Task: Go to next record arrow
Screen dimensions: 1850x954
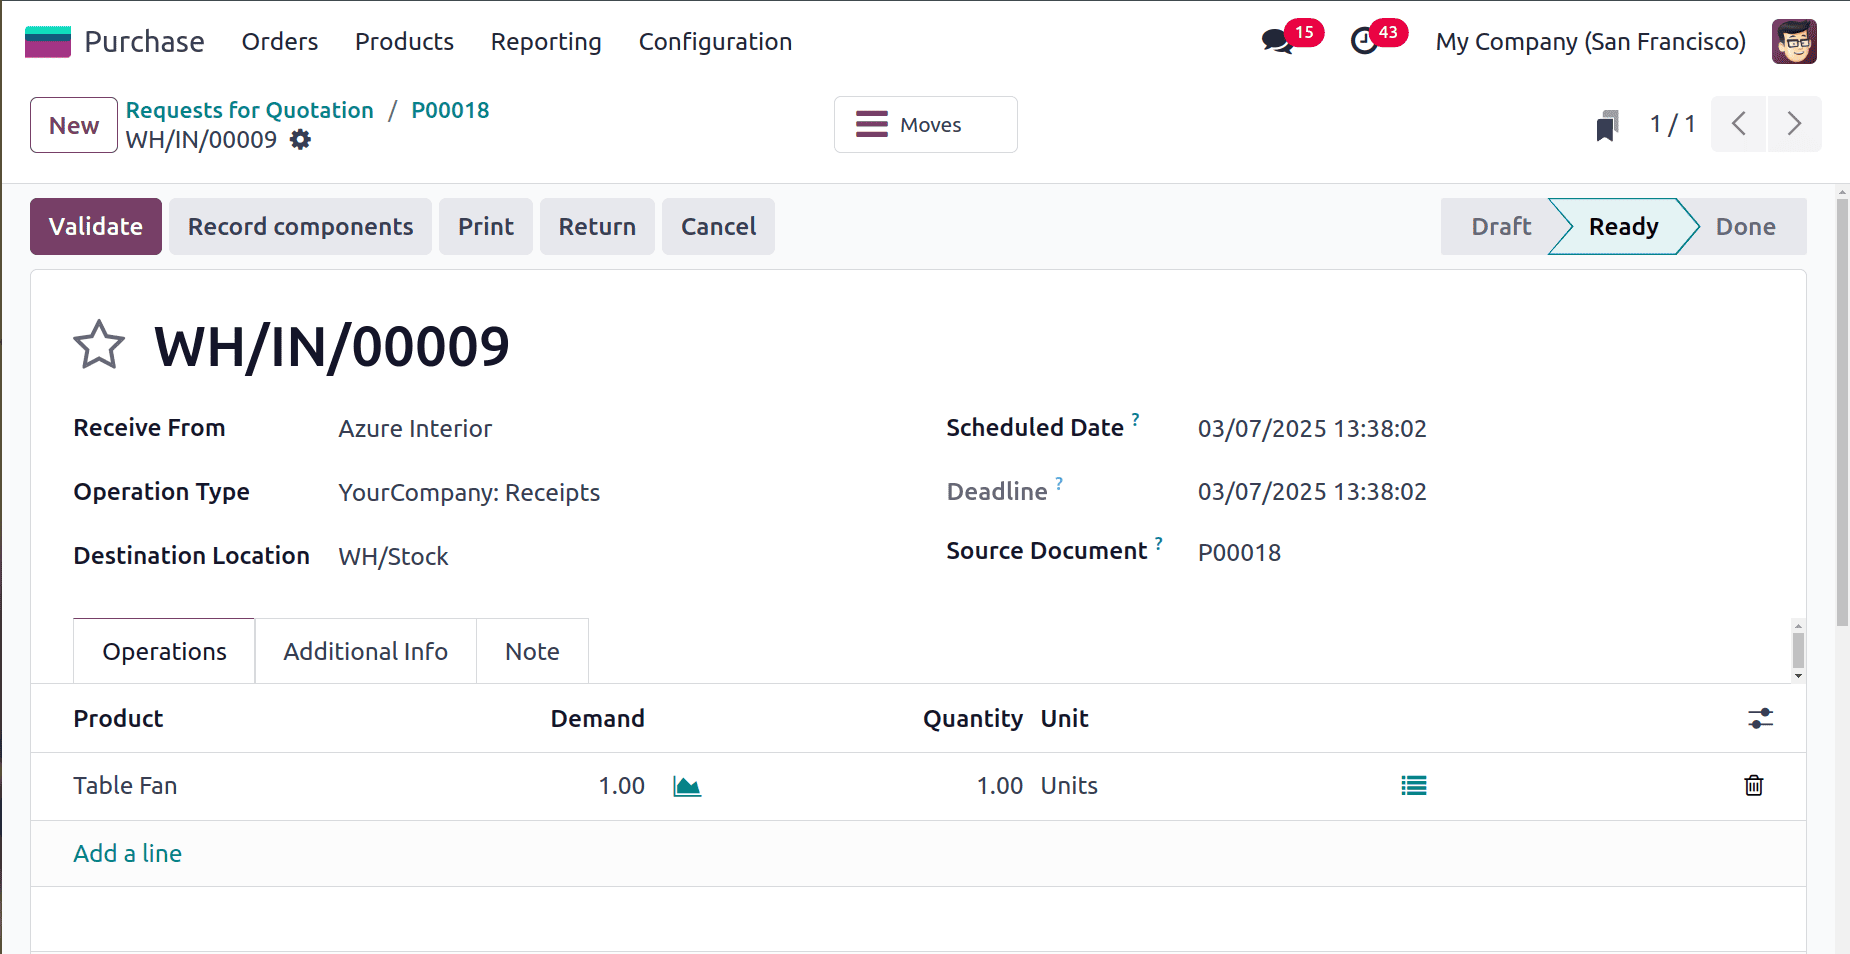Action: [1794, 124]
